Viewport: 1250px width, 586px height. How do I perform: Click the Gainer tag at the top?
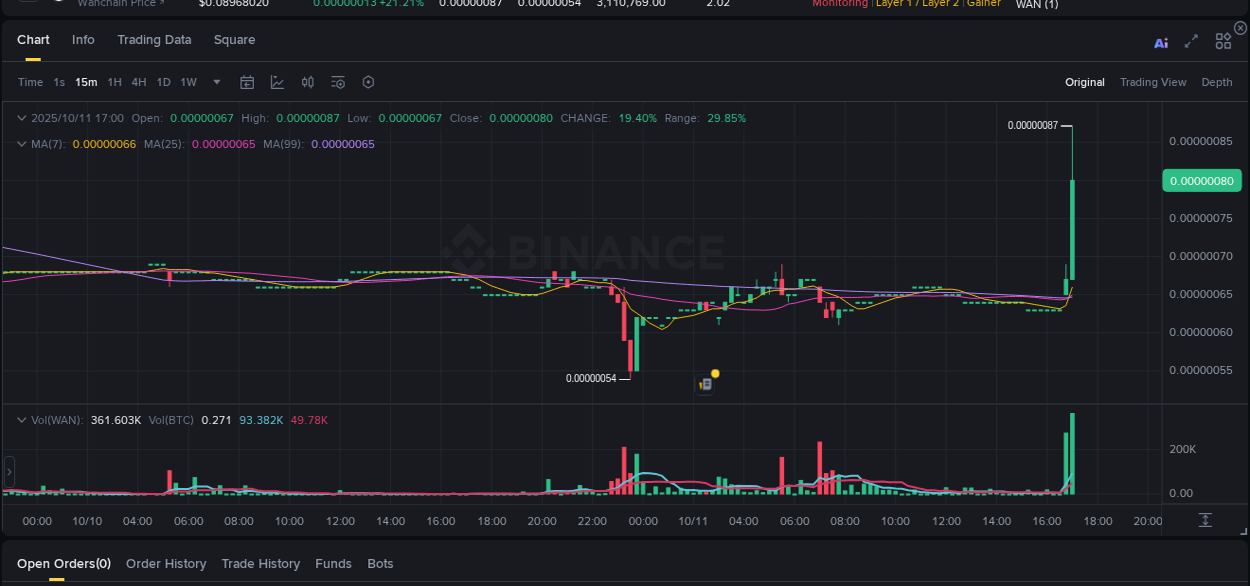click(x=984, y=3)
